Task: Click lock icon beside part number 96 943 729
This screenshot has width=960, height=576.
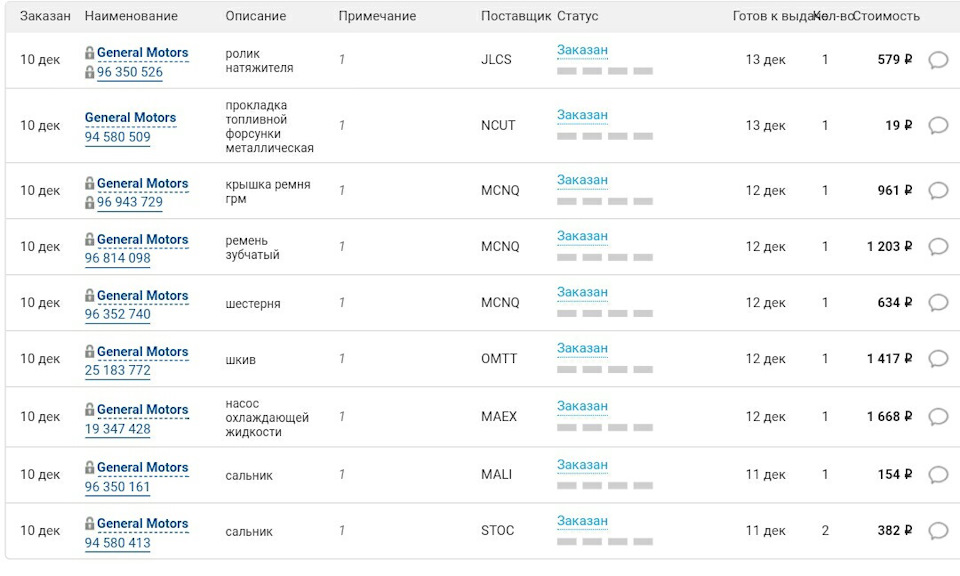Action: click(90, 202)
